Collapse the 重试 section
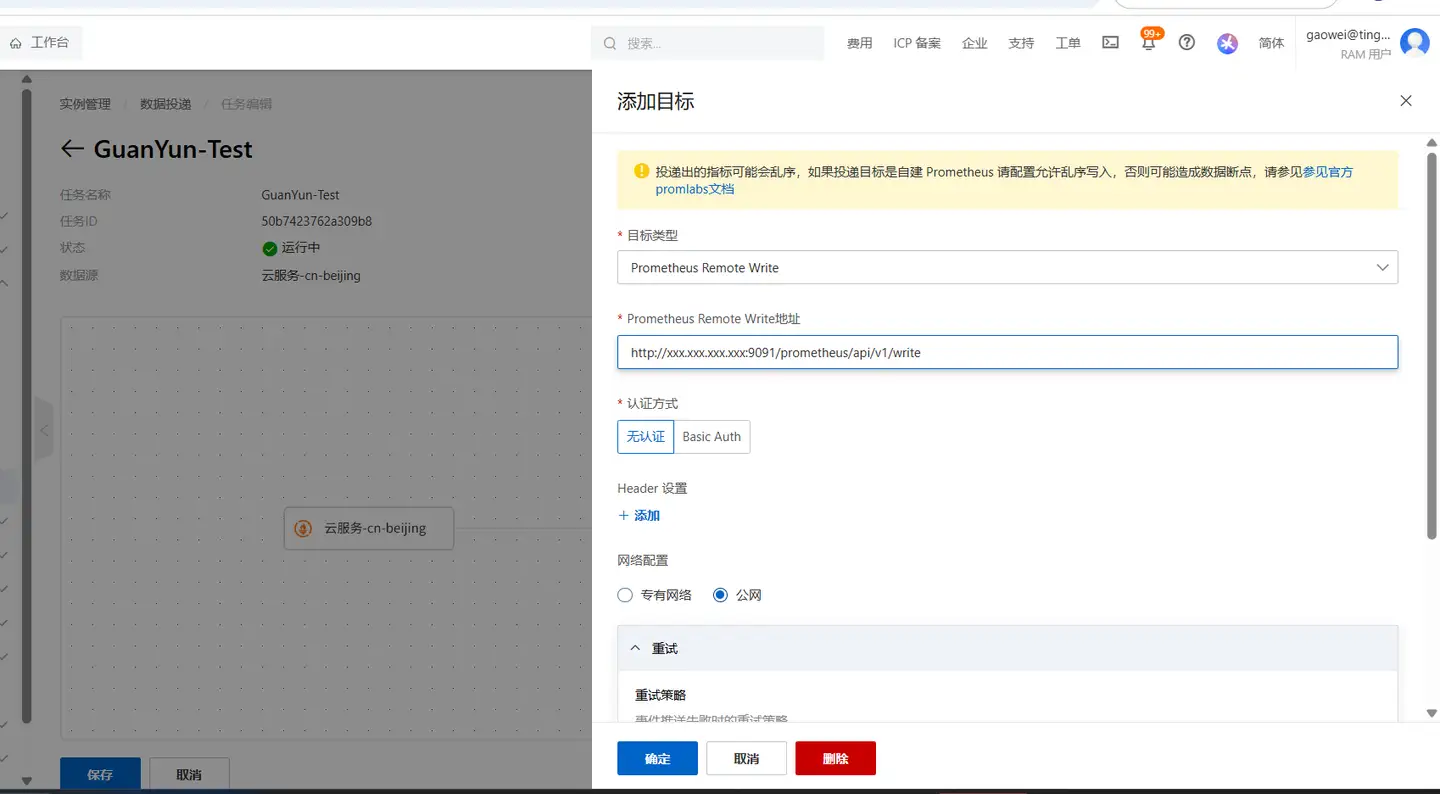The width and height of the screenshot is (1440, 794). pyautogui.click(x=635, y=649)
